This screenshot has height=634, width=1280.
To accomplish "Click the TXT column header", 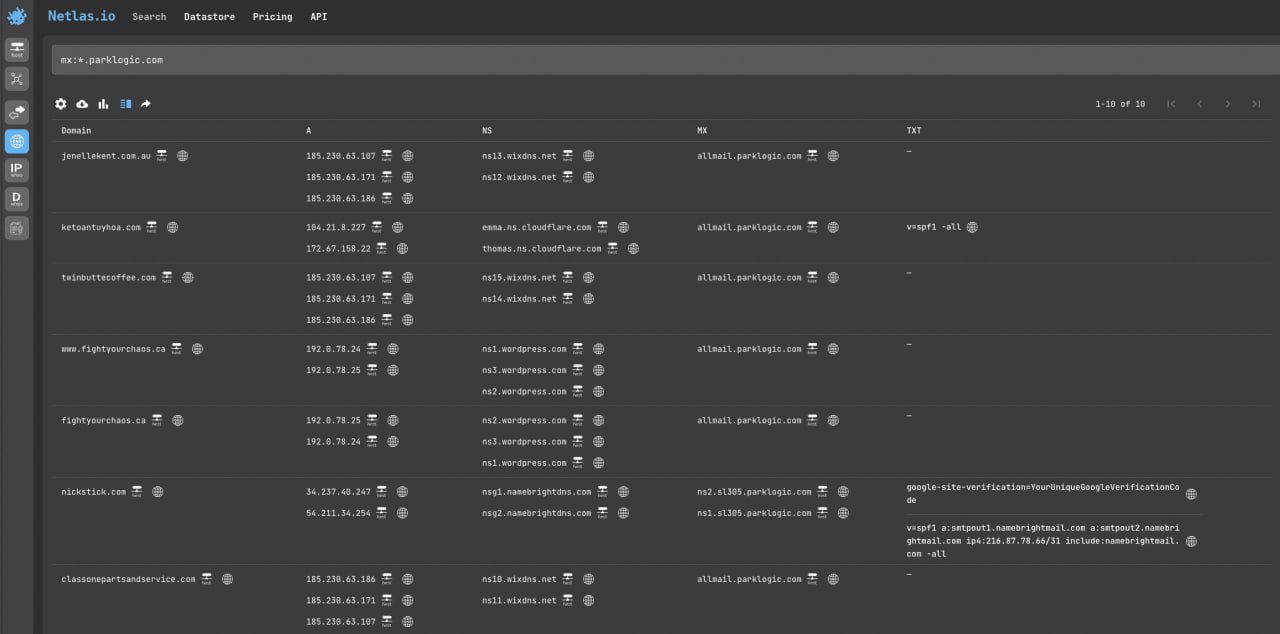I will (x=914, y=131).
